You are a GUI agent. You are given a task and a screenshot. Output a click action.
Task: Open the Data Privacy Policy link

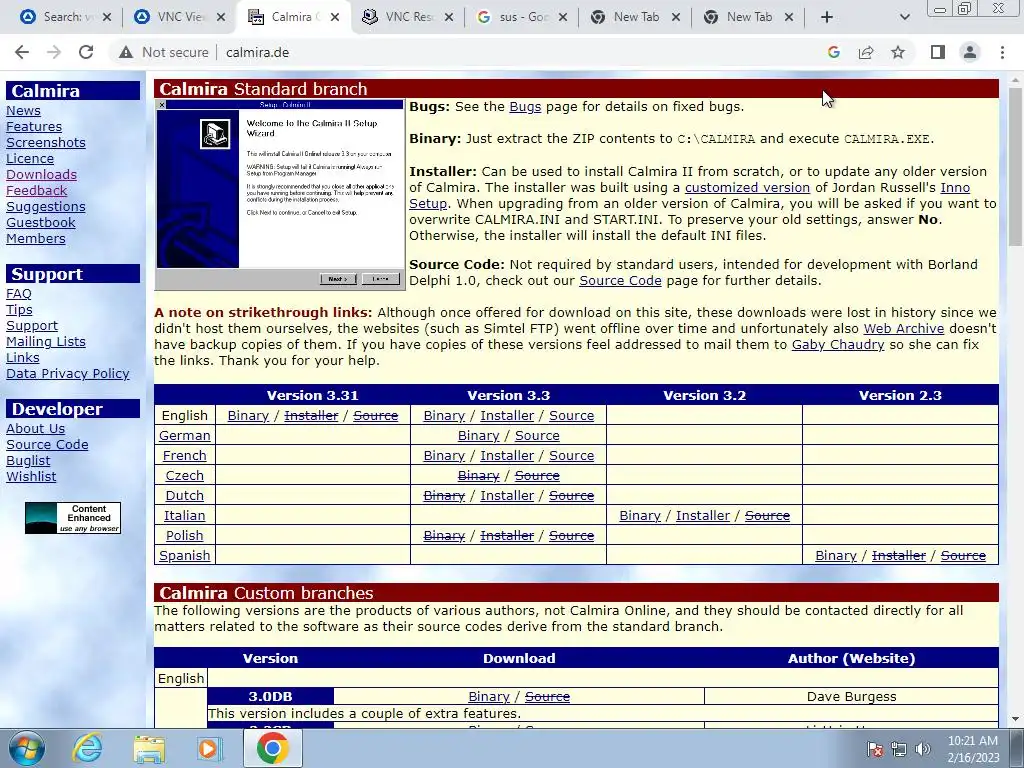(x=68, y=374)
